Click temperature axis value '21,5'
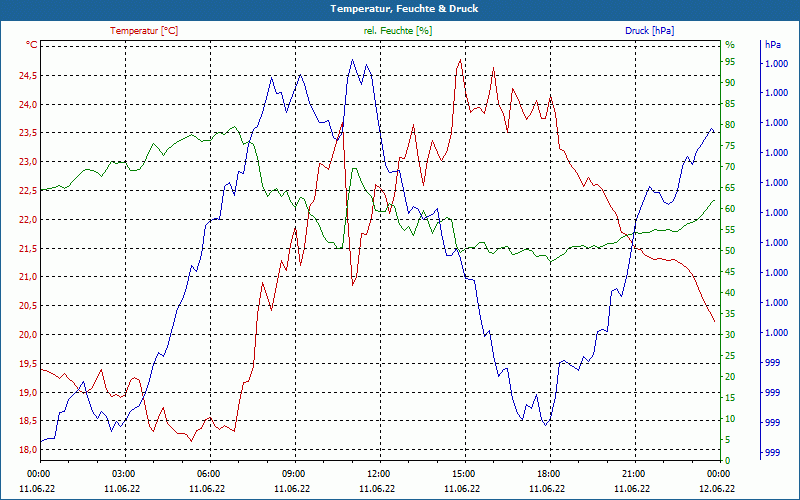This screenshot has width=800, height=500. pyautogui.click(x=28, y=248)
